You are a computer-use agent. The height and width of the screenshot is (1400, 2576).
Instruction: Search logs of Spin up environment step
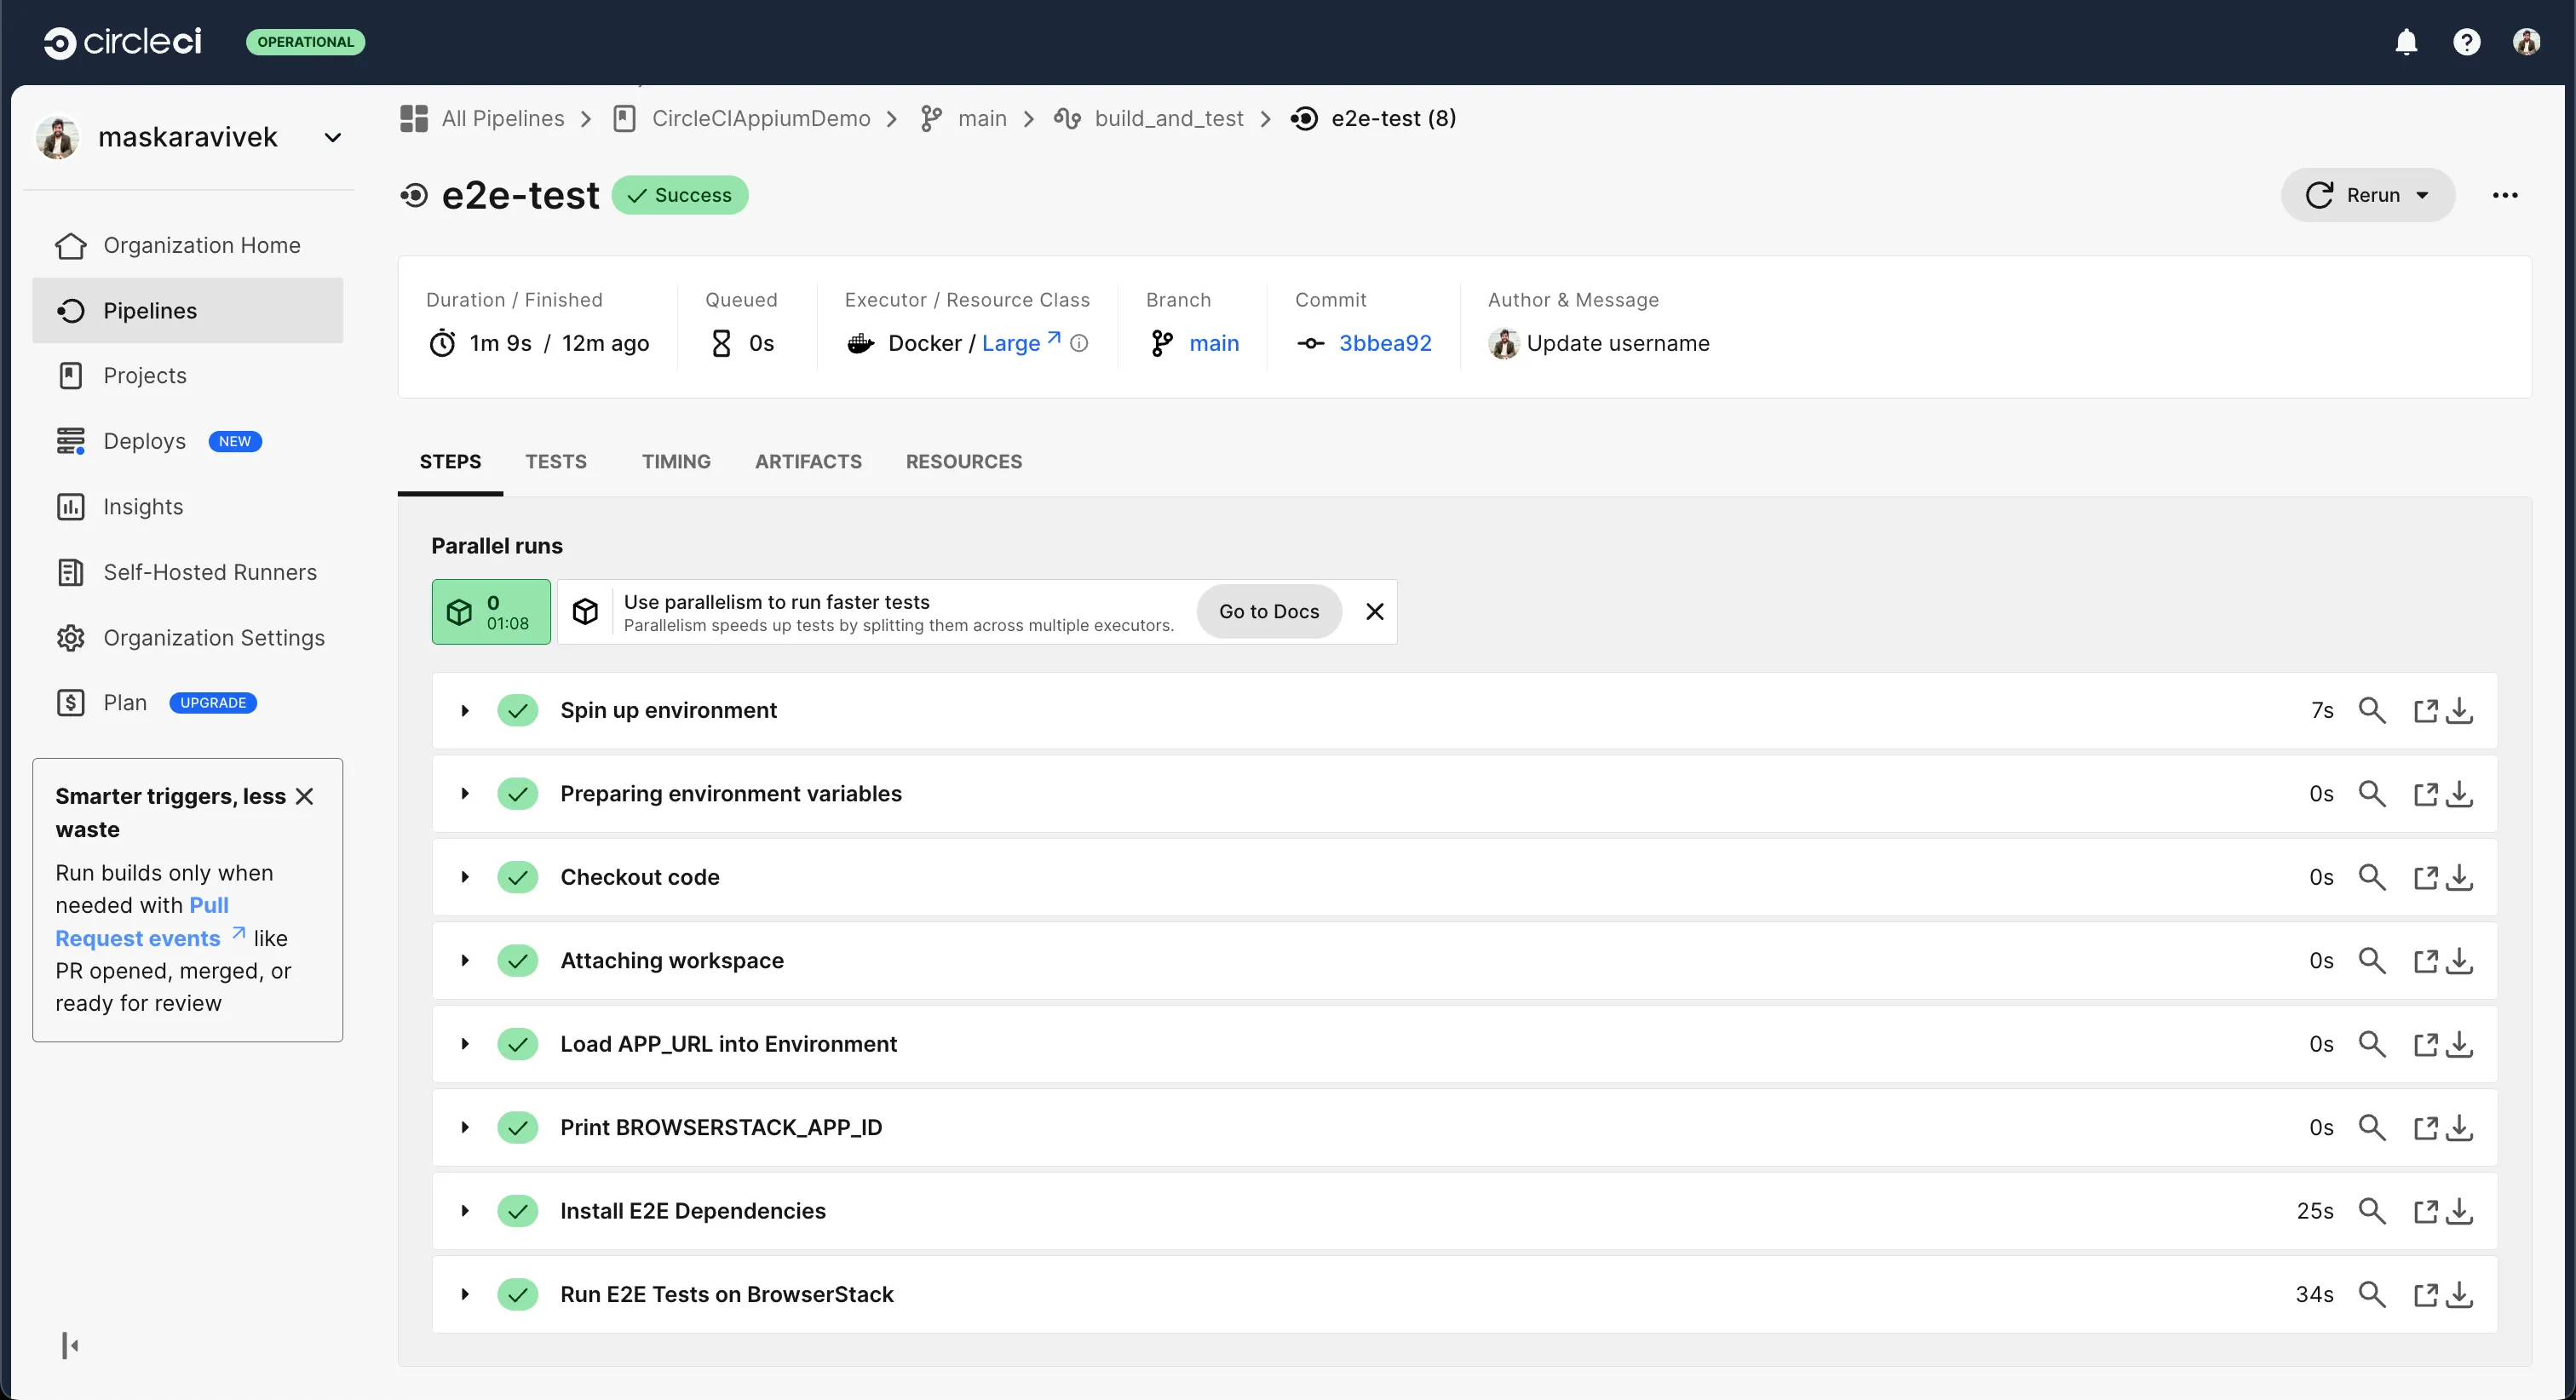click(2372, 710)
